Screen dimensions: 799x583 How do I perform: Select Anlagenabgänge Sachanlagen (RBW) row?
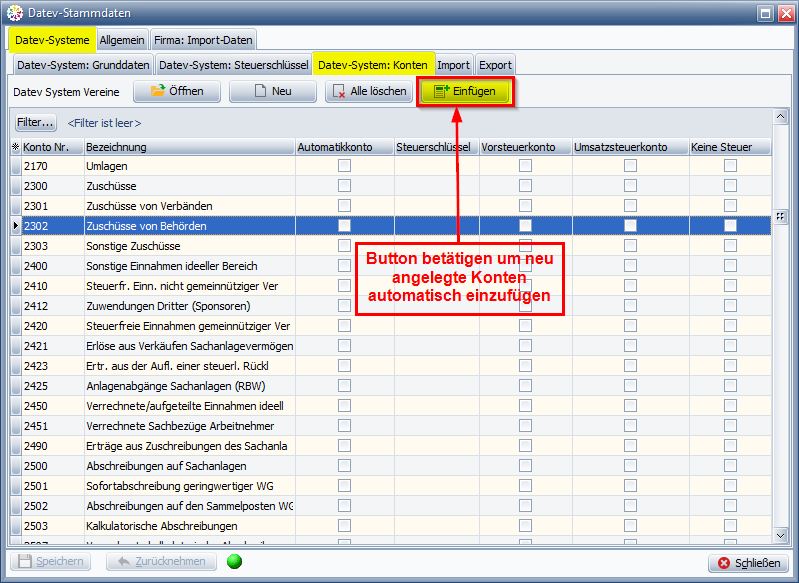coord(391,386)
